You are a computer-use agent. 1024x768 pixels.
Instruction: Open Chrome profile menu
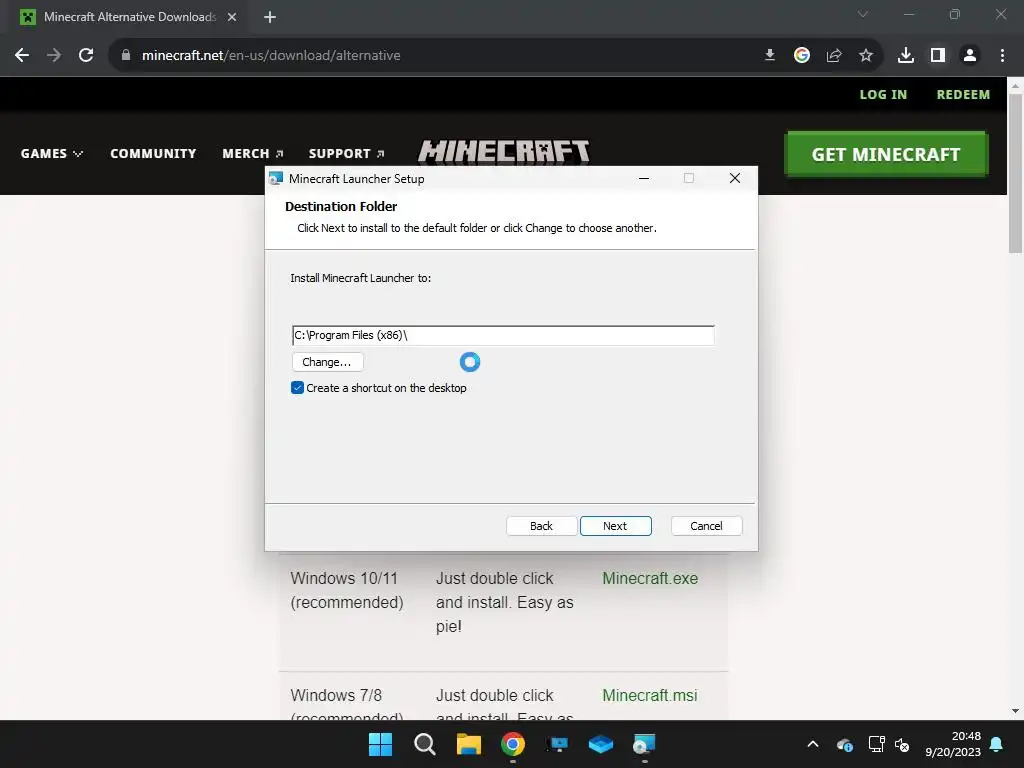coord(970,56)
